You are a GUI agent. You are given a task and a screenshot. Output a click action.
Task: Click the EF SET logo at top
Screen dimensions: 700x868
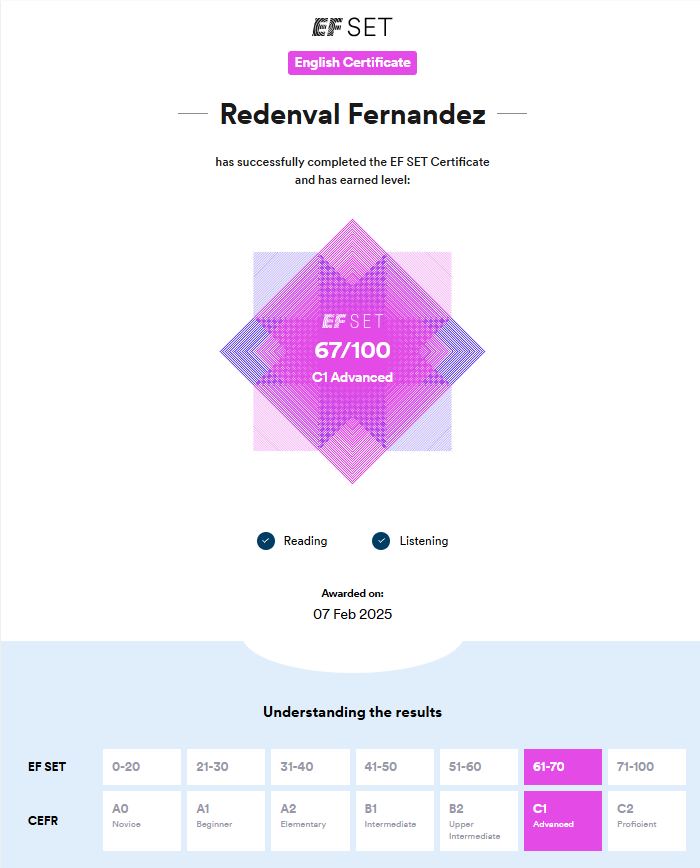(352, 27)
